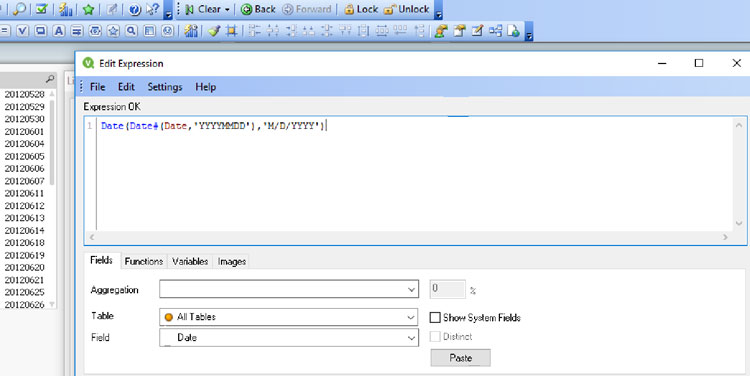The height and width of the screenshot is (376, 750).
Task: Create a Custom Object icon
Action: click(167, 31)
